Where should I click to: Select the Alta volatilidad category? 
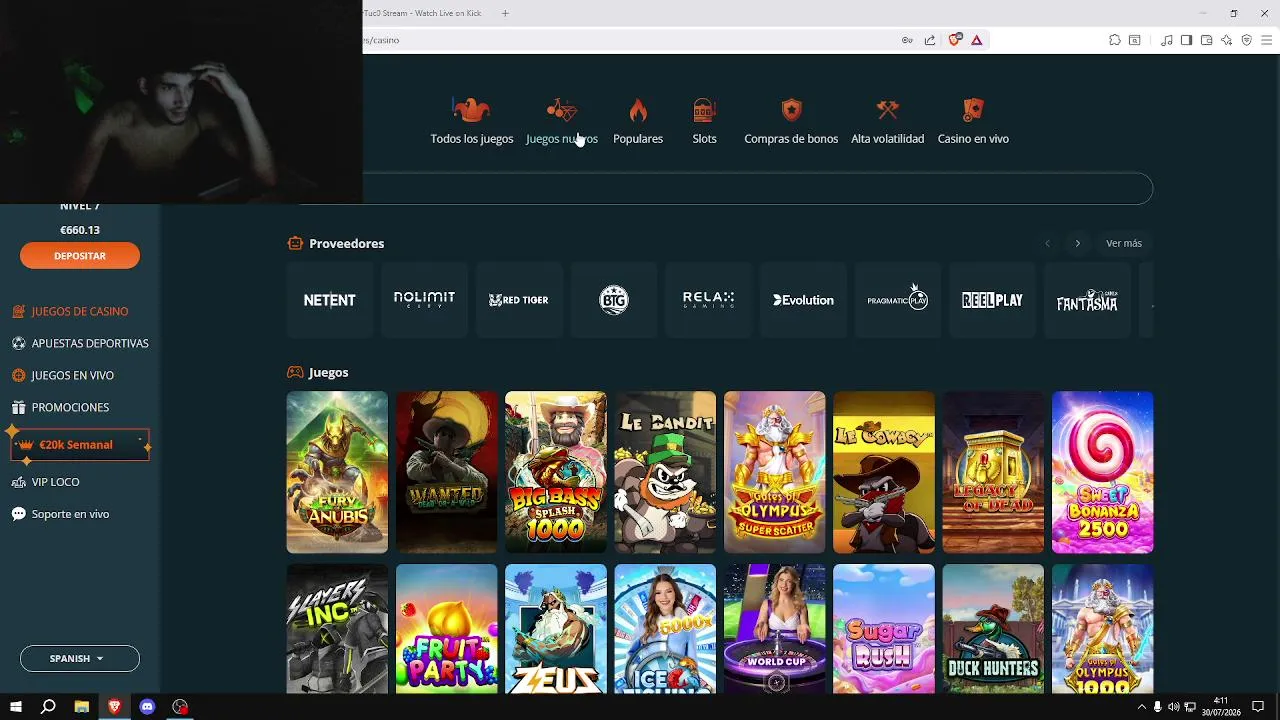point(887,122)
